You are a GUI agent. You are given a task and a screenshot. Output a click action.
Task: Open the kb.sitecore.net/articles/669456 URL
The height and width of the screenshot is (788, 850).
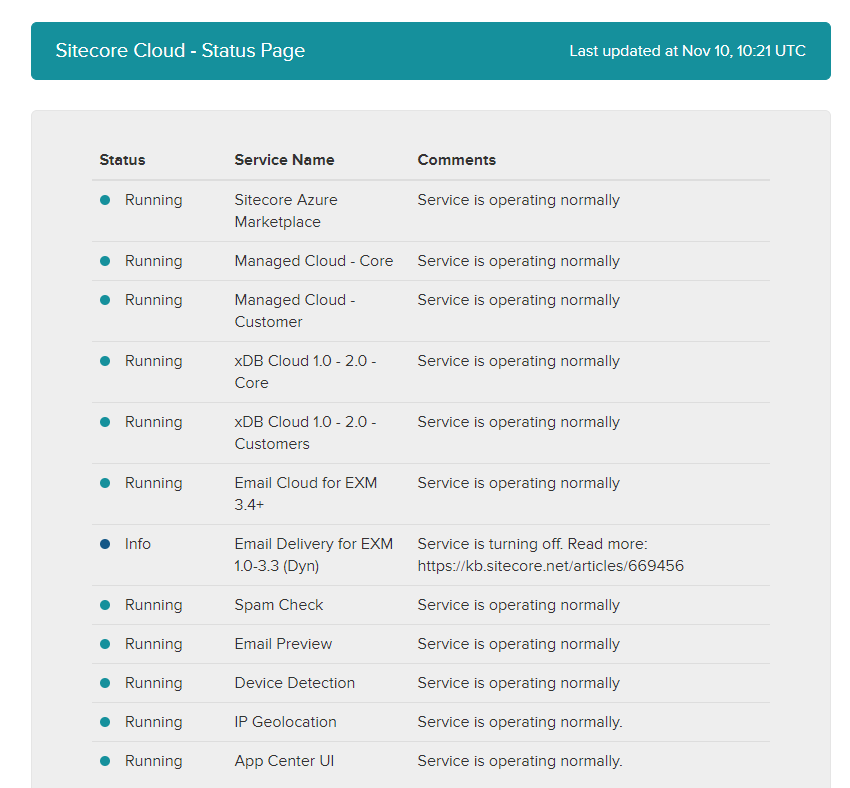(550, 566)
